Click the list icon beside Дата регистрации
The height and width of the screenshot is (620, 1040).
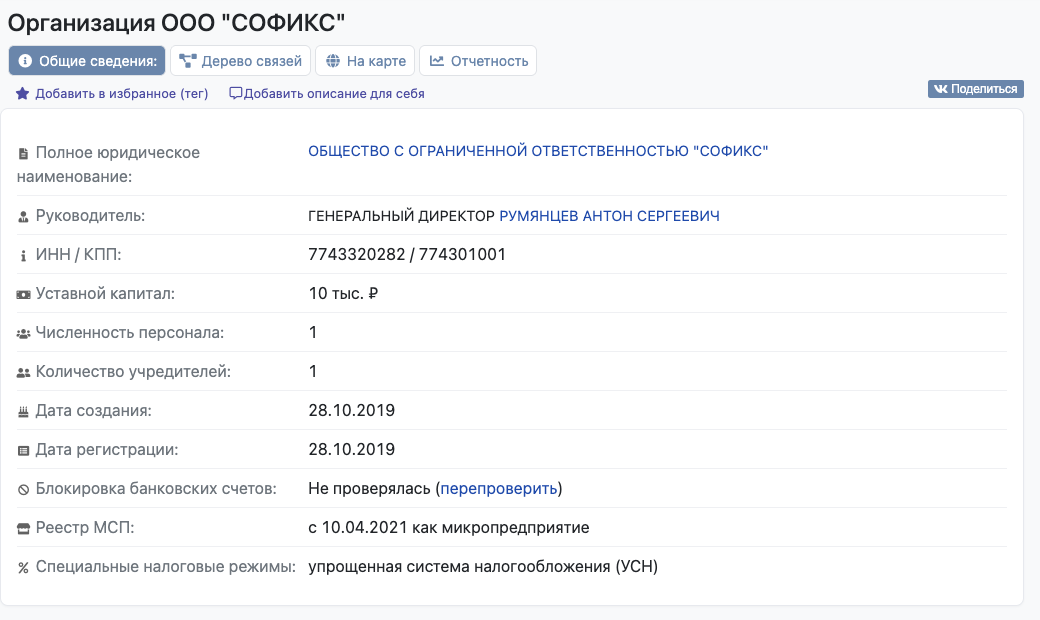click(x=23, y=451)
